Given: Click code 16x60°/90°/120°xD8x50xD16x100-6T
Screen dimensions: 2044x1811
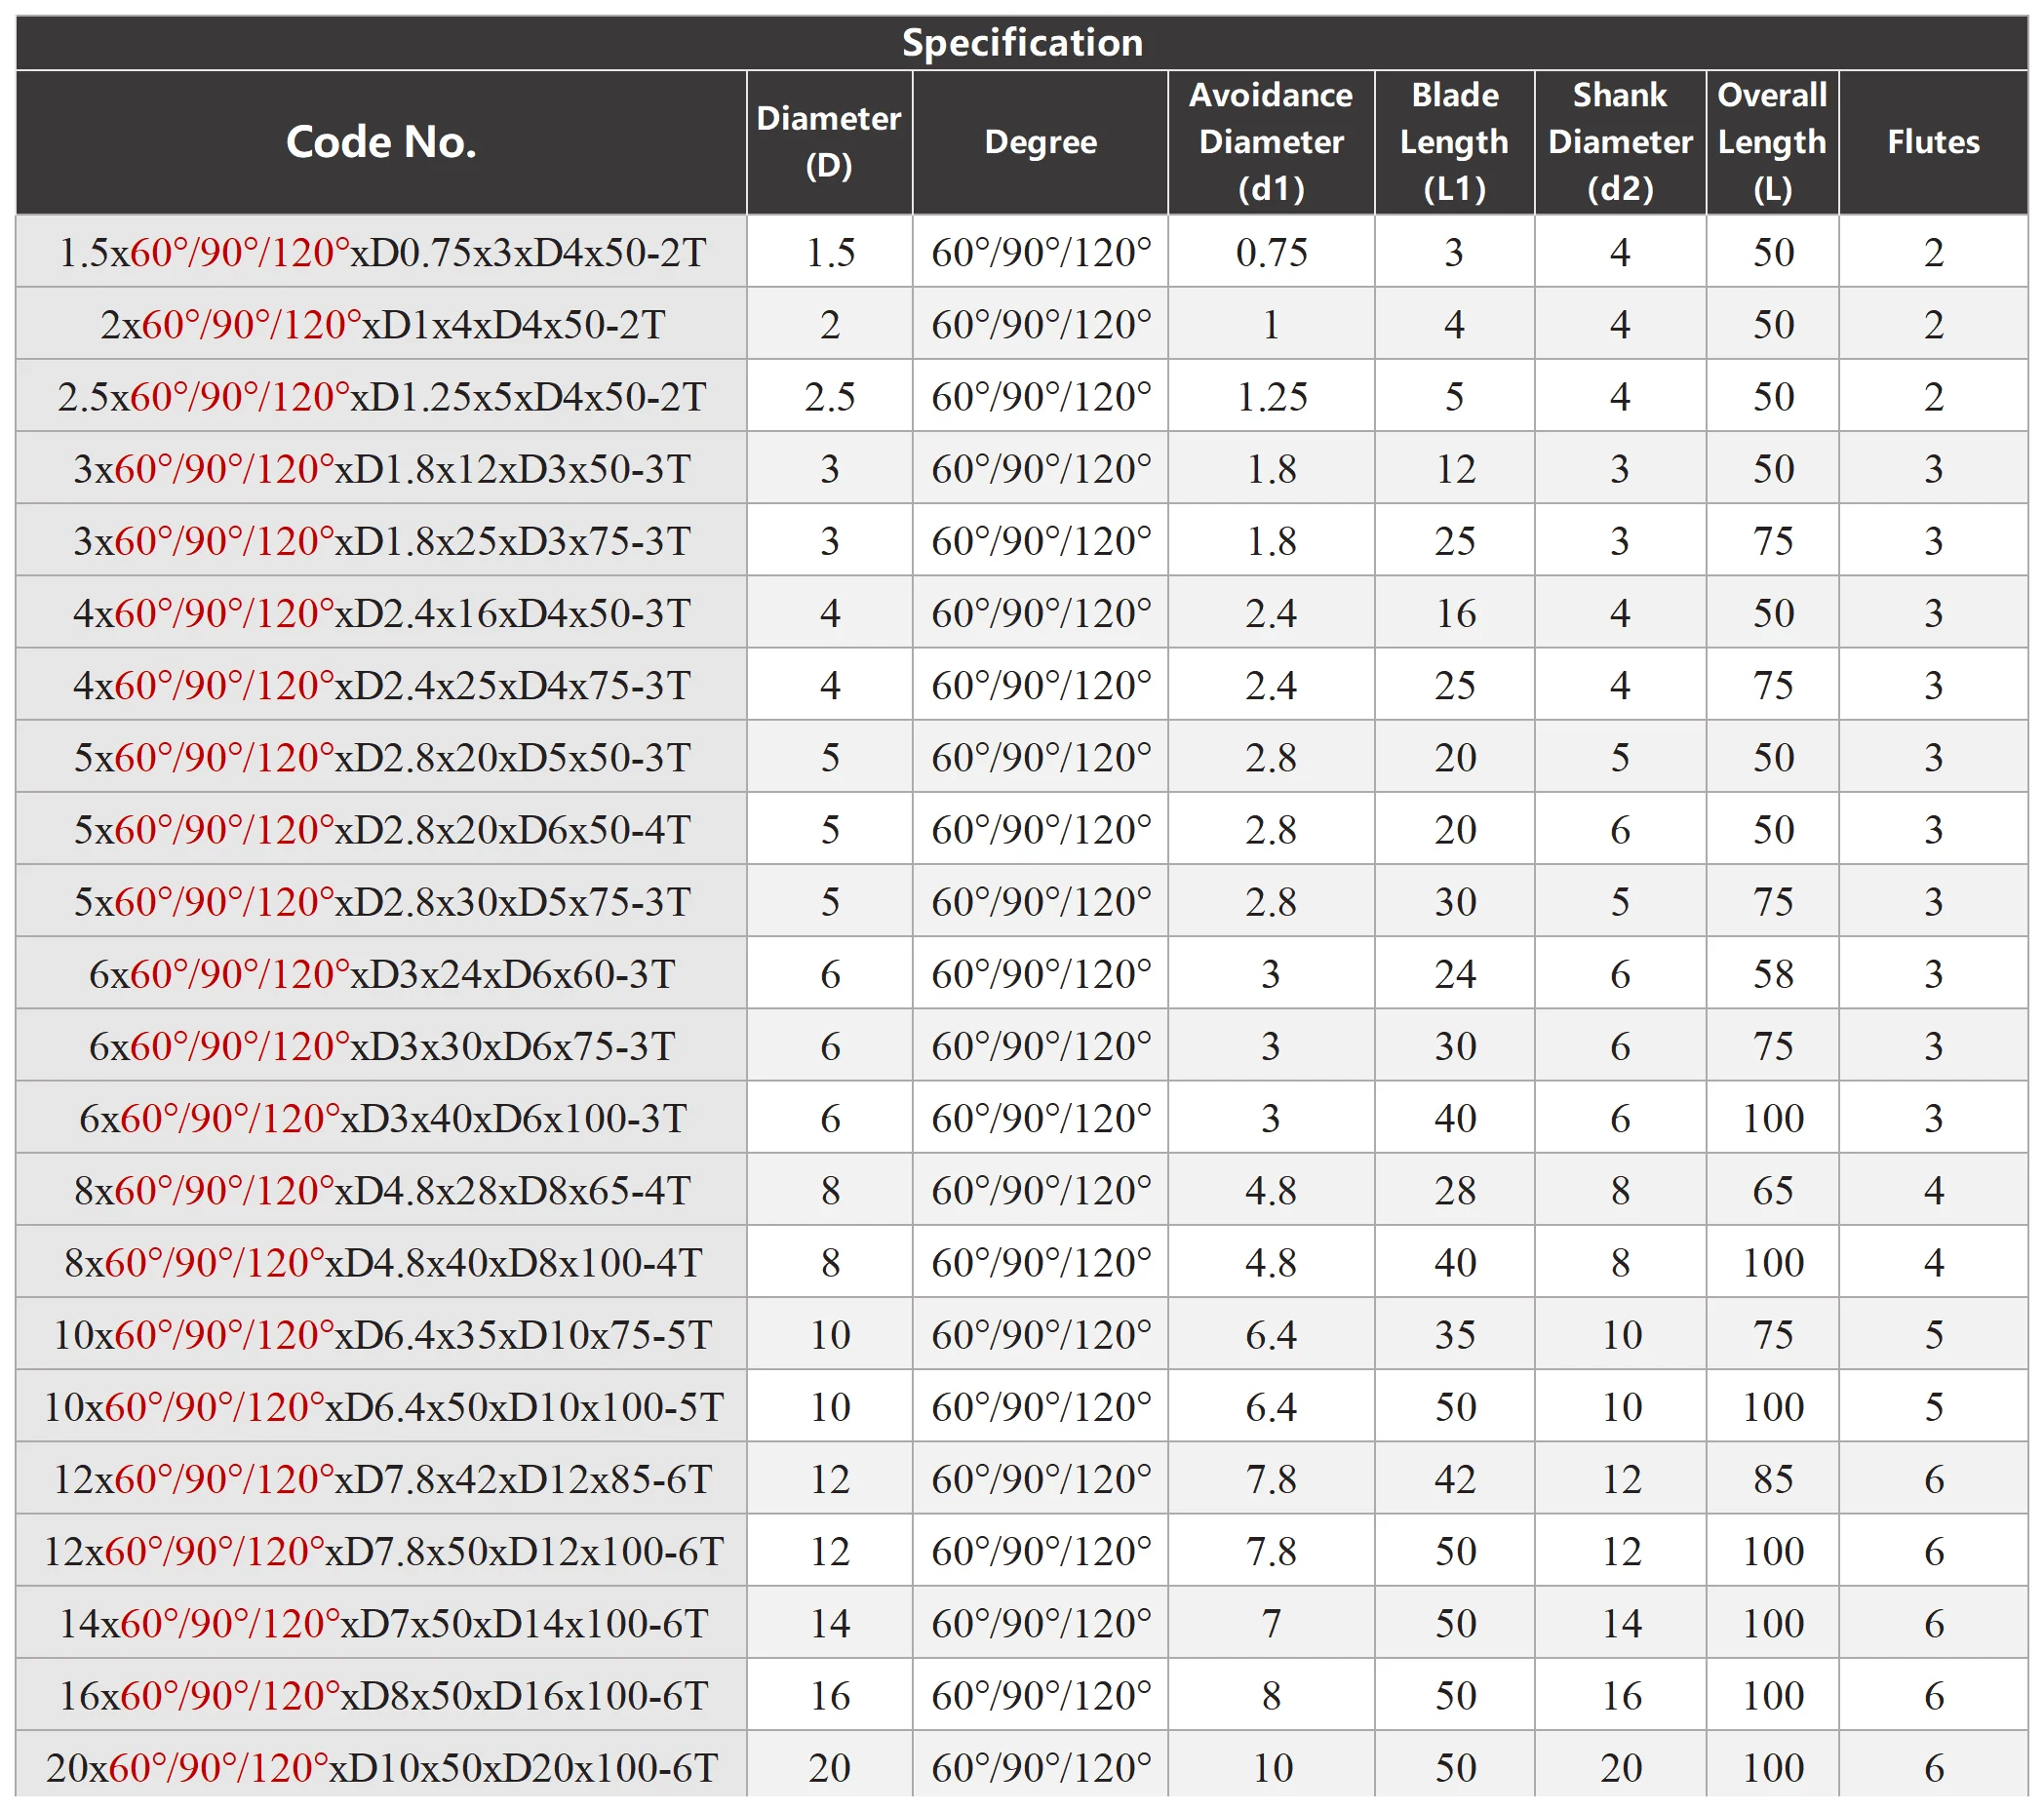Looking at the screenshot, I should click(x=382, y=1696).
